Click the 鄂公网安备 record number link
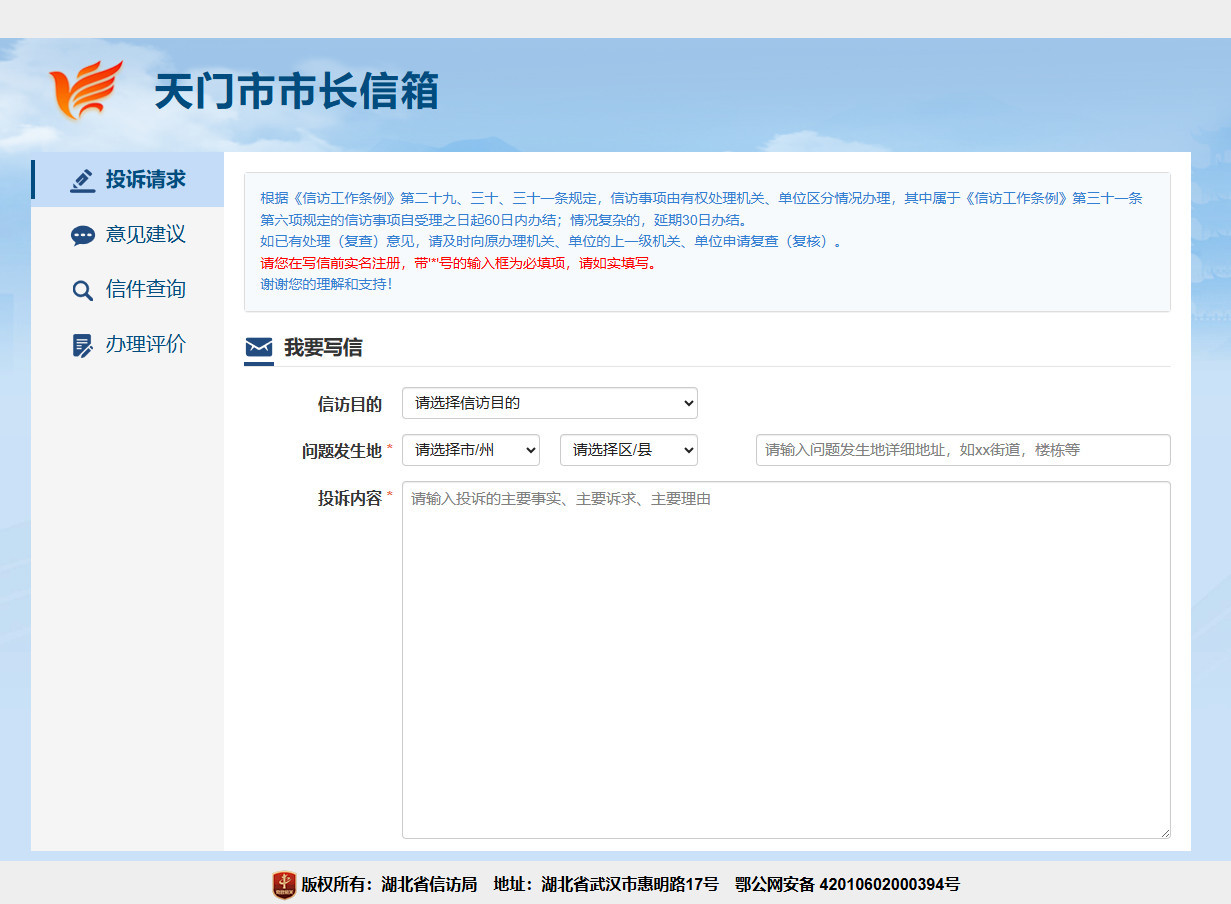This screenshot has width=1231, height=904. (x=847, y=884)
